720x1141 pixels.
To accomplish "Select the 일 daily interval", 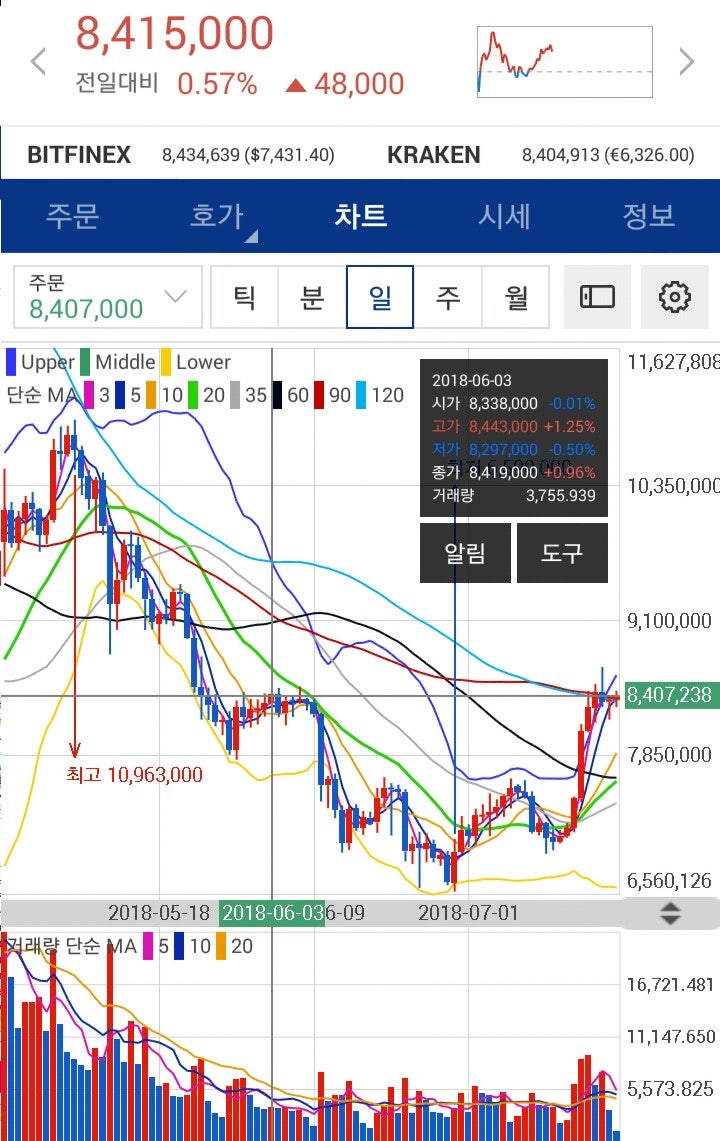I will tap(380, 297).
